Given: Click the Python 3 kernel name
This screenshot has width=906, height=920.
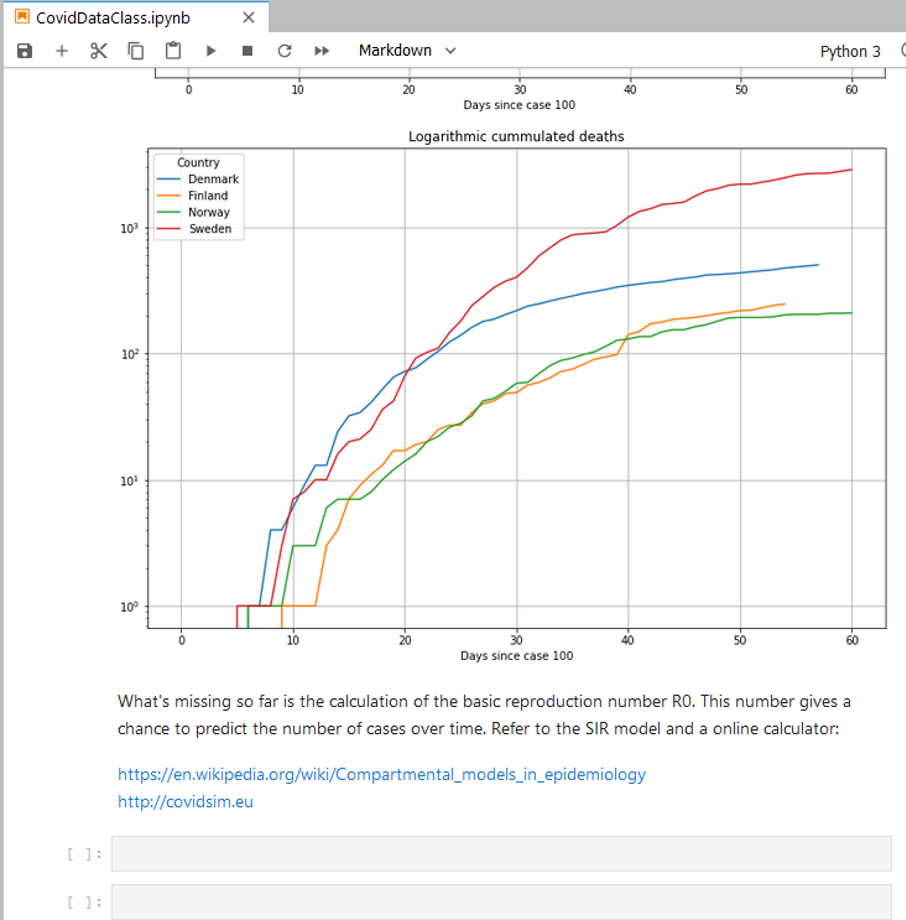Looking at the screenshot, I should click(x=850, y=52).
